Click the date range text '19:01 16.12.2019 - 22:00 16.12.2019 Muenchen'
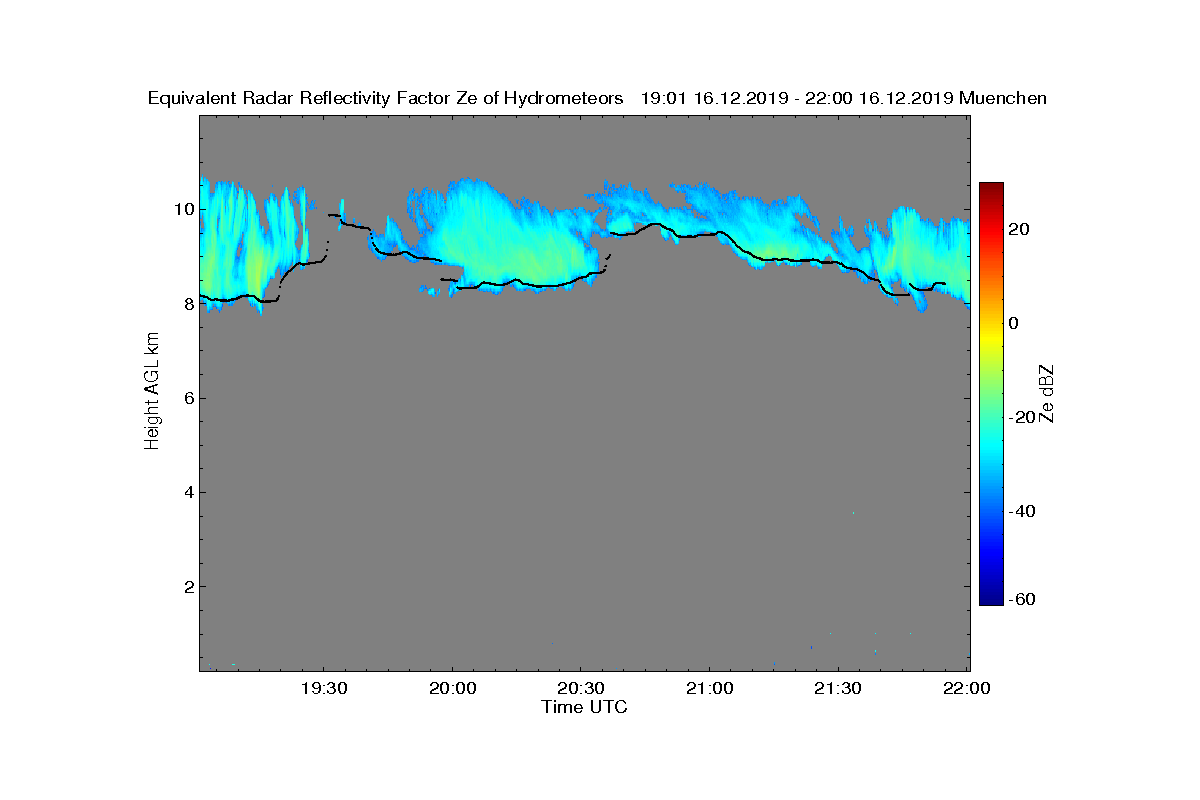The width and height of the screenshot is (1200, 800). pos(844,98)
